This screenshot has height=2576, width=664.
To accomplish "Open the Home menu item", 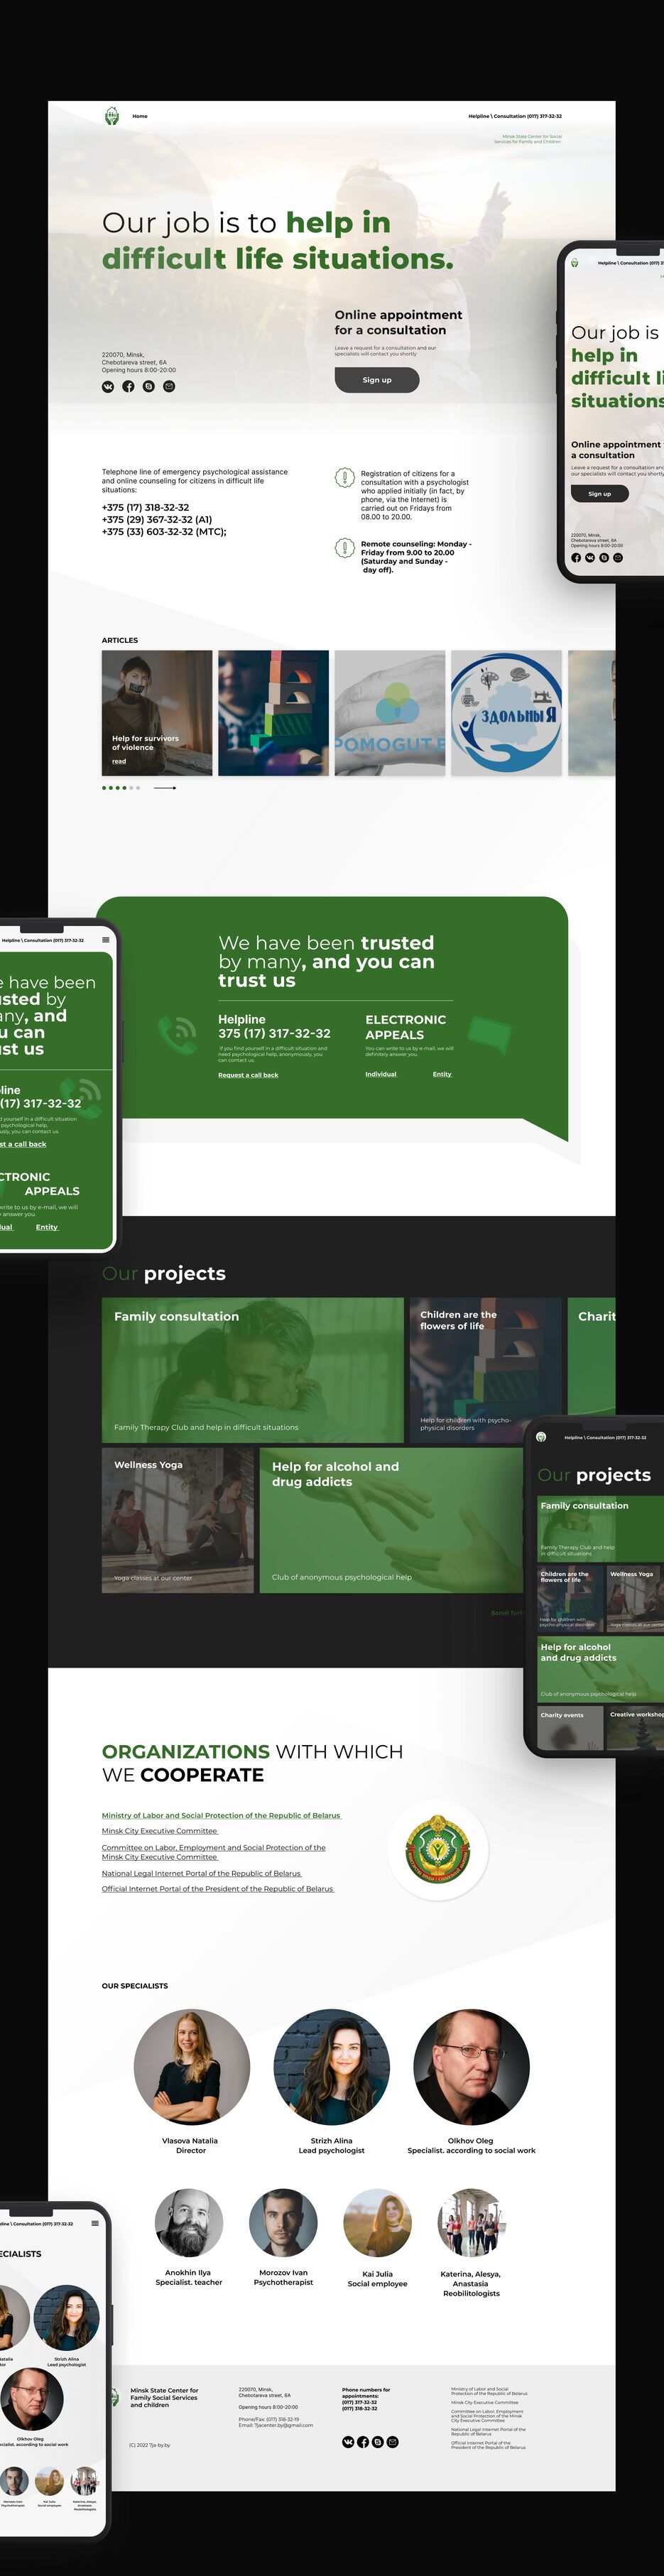I will click(x=140, y=116).
